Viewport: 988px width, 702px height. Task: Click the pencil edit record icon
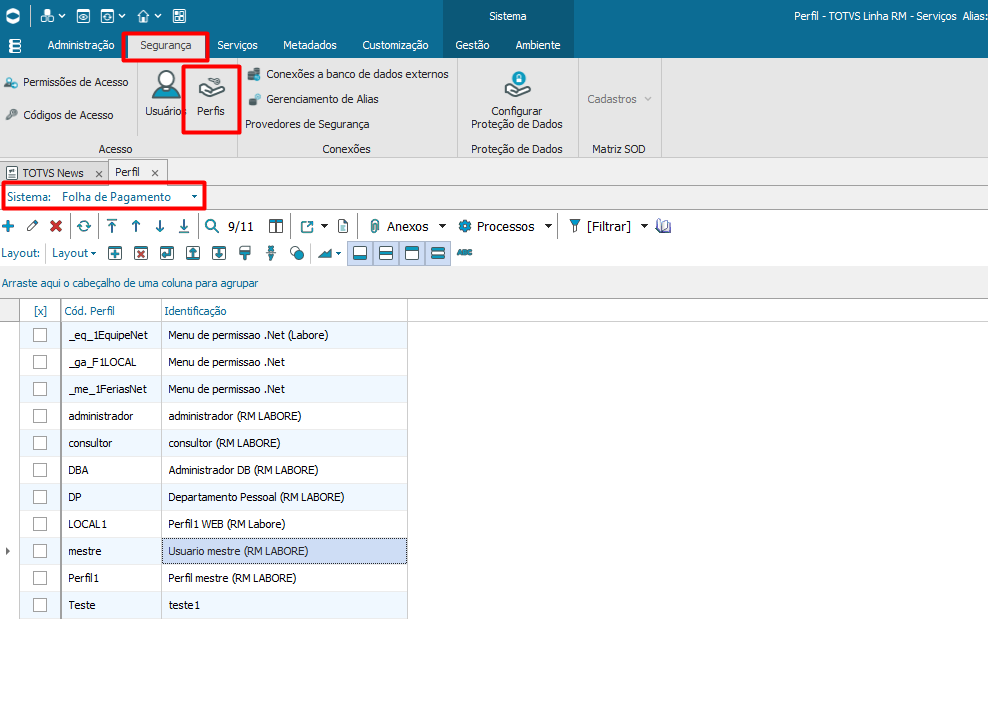(x=32, y=226)
